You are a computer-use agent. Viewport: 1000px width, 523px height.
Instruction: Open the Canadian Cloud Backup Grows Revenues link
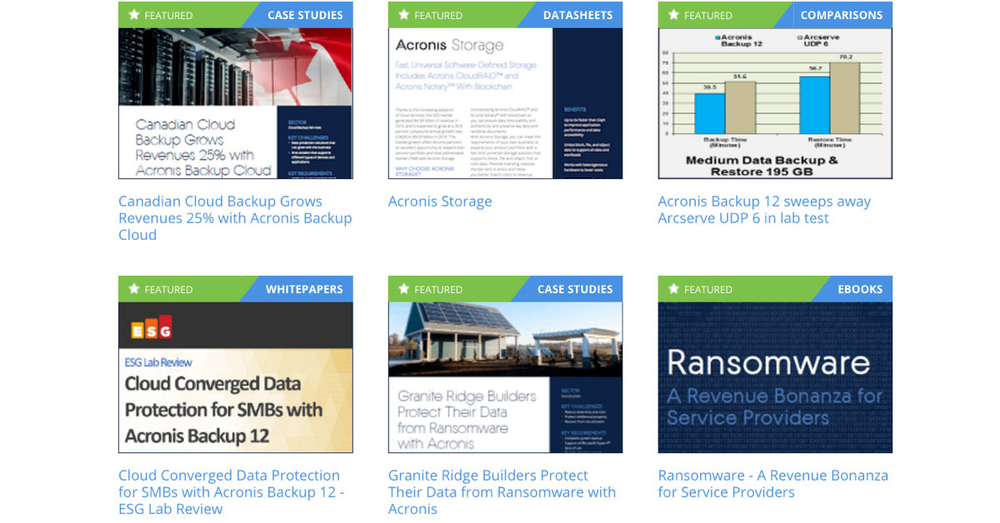[x=235, y=218]
